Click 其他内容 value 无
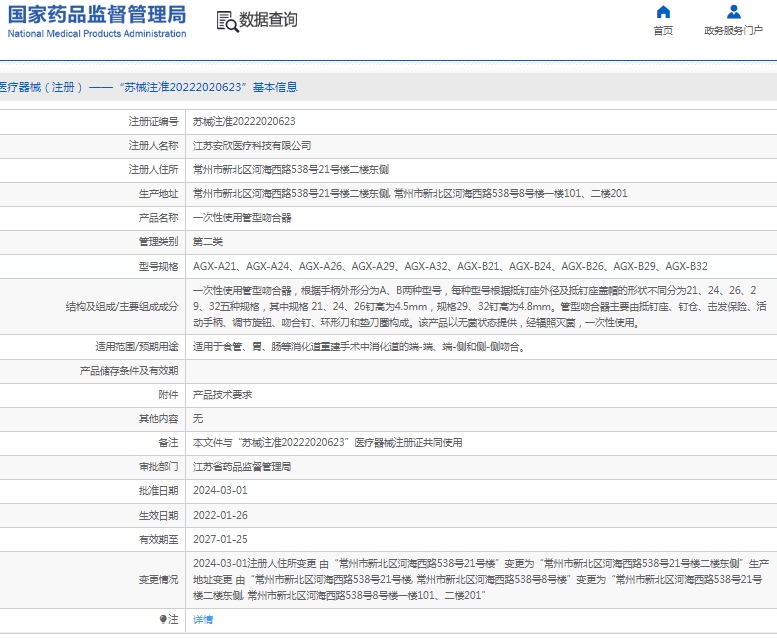 [198, 419]
